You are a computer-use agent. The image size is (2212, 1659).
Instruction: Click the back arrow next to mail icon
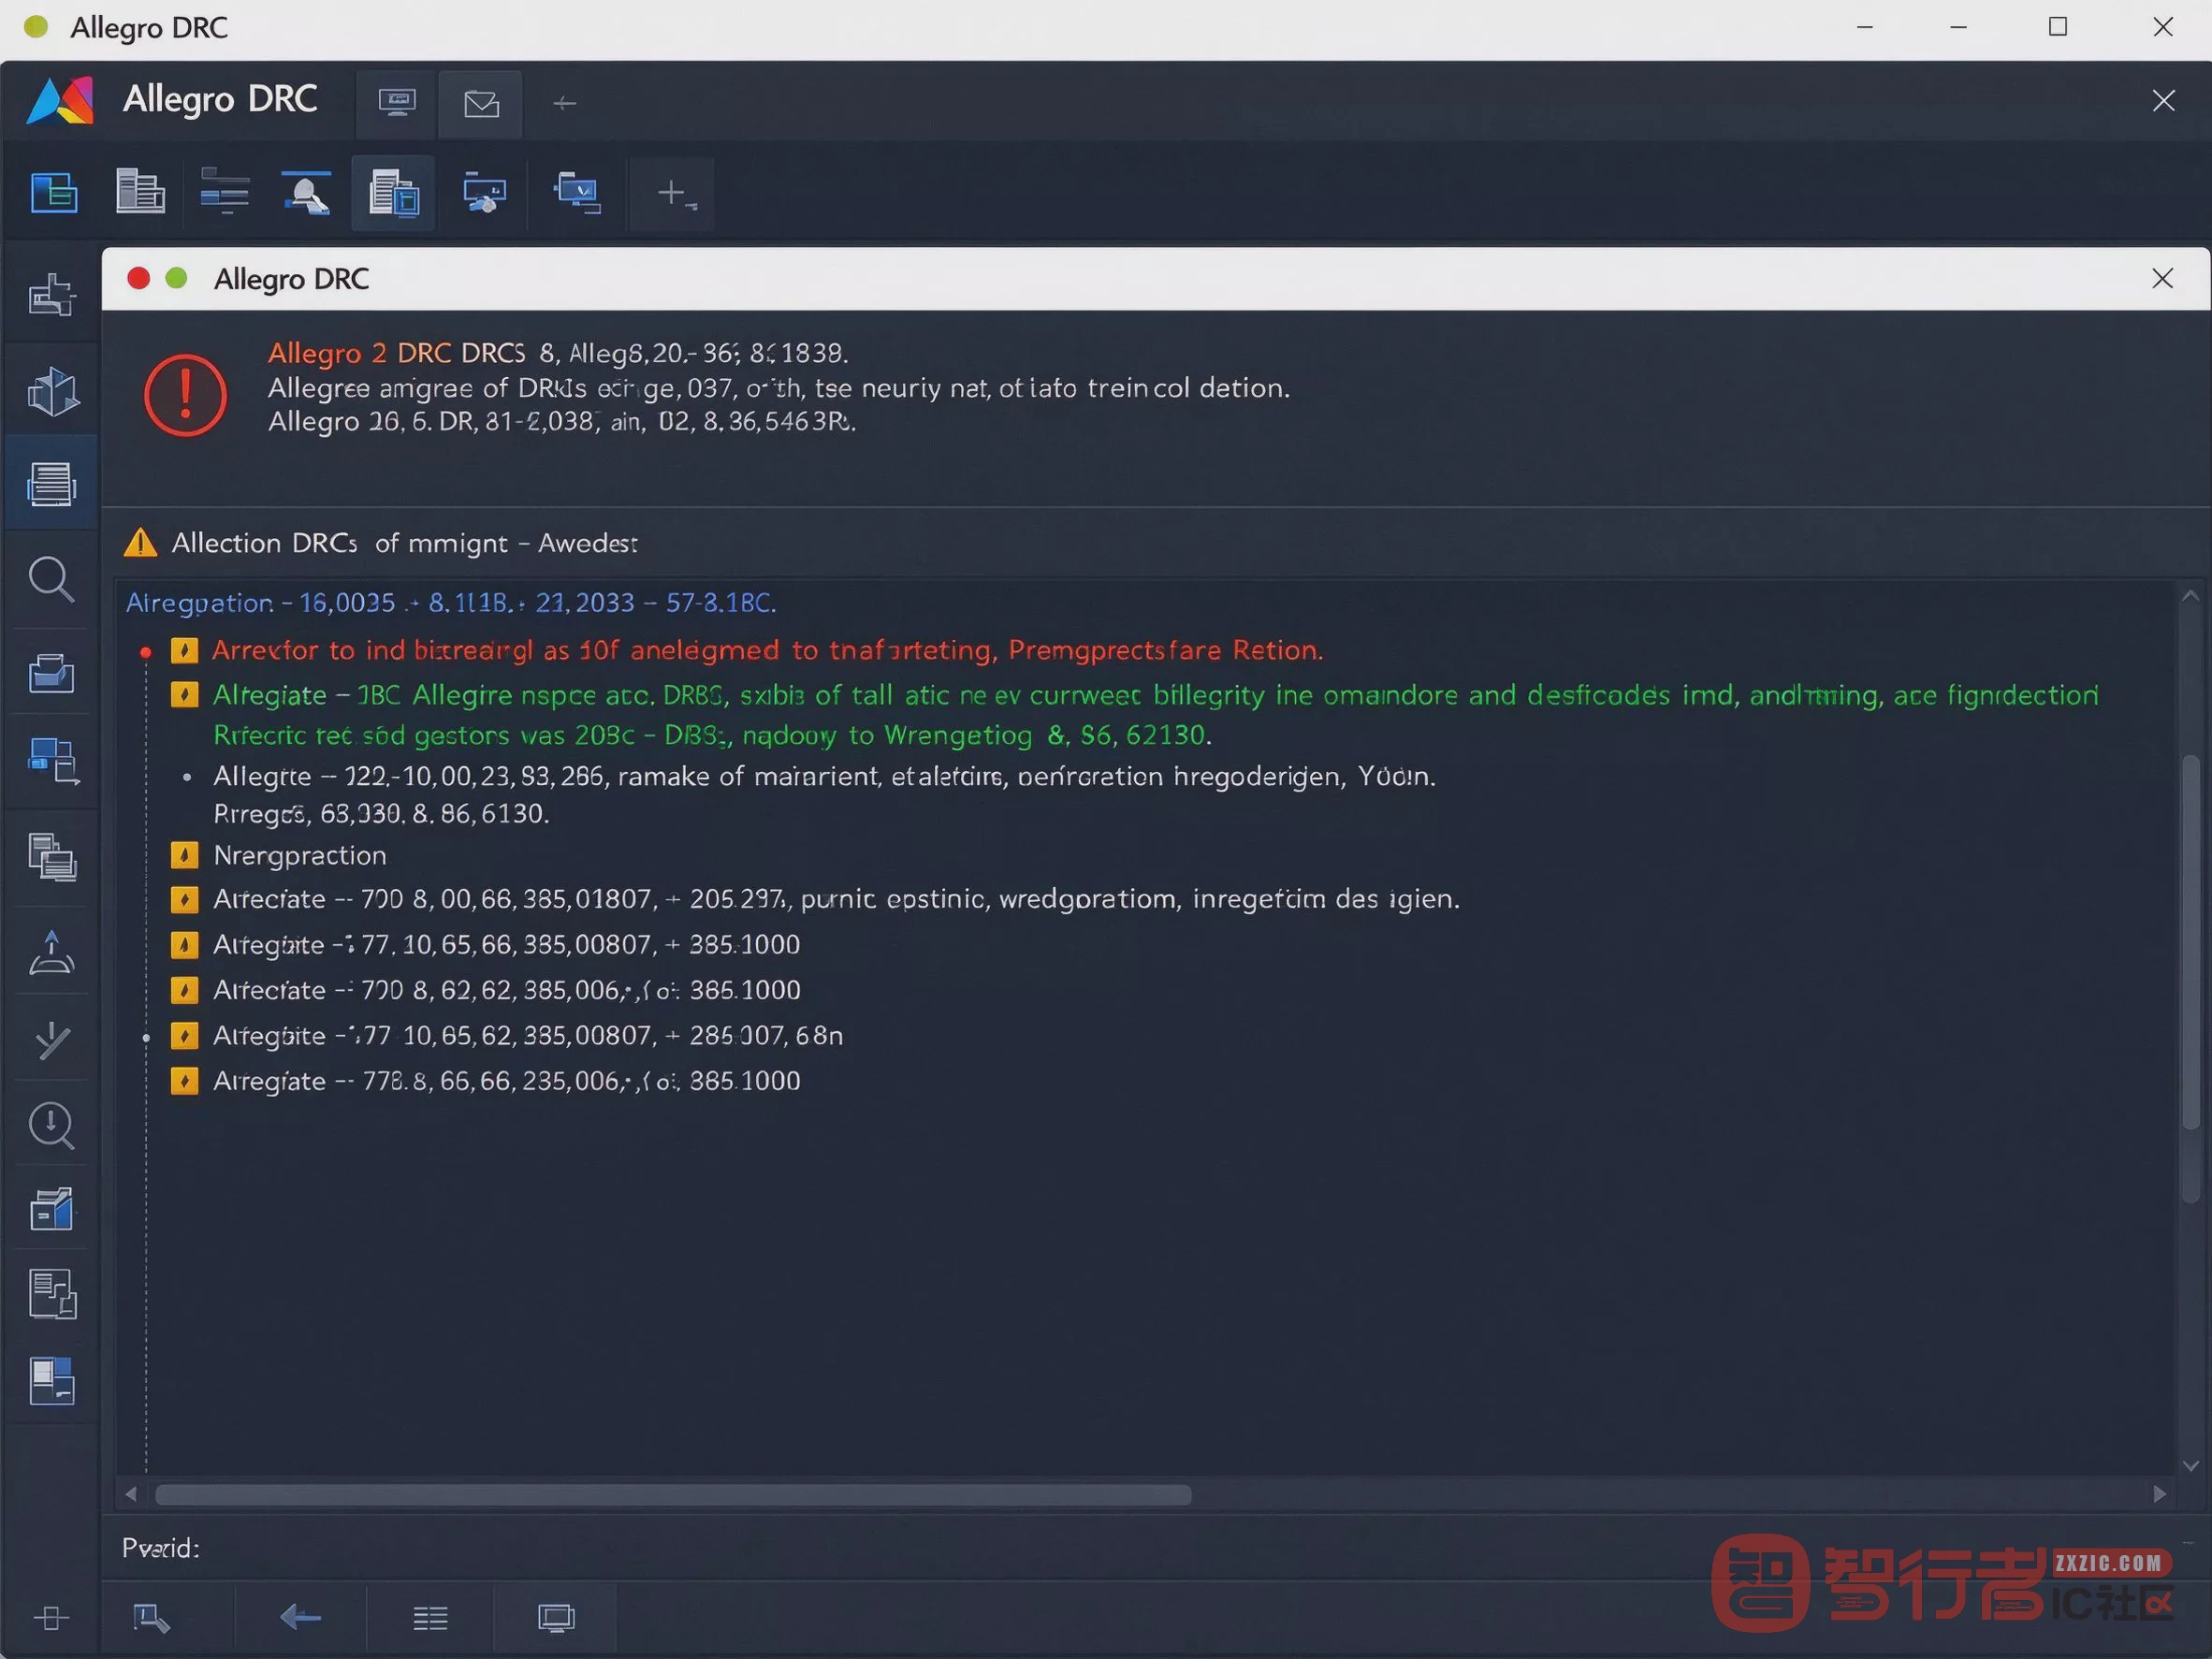pos(564,103)
